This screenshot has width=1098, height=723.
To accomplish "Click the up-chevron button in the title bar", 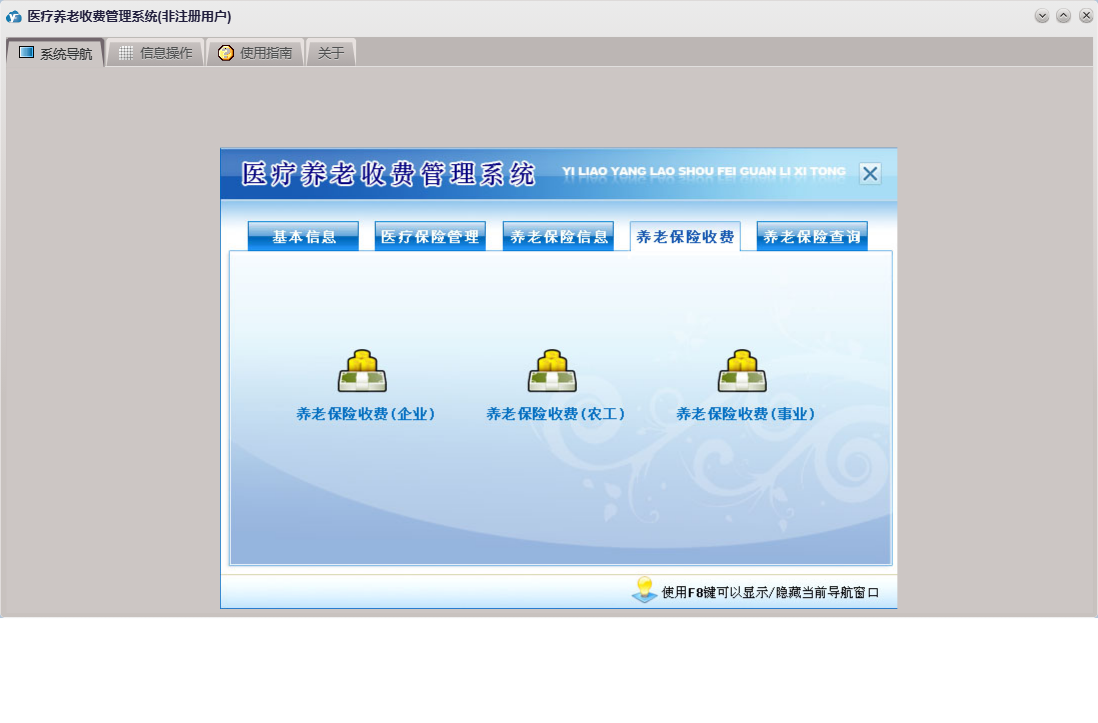I will [x=1063, y=15].
